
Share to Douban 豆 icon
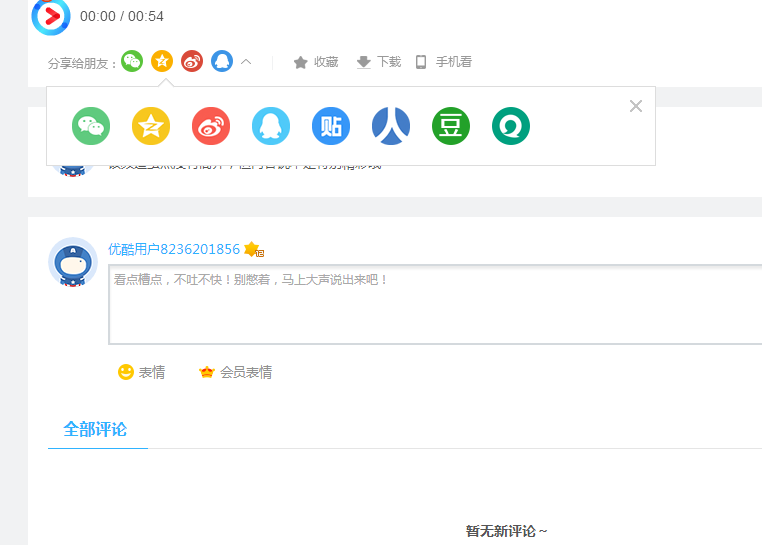(451, 126)
